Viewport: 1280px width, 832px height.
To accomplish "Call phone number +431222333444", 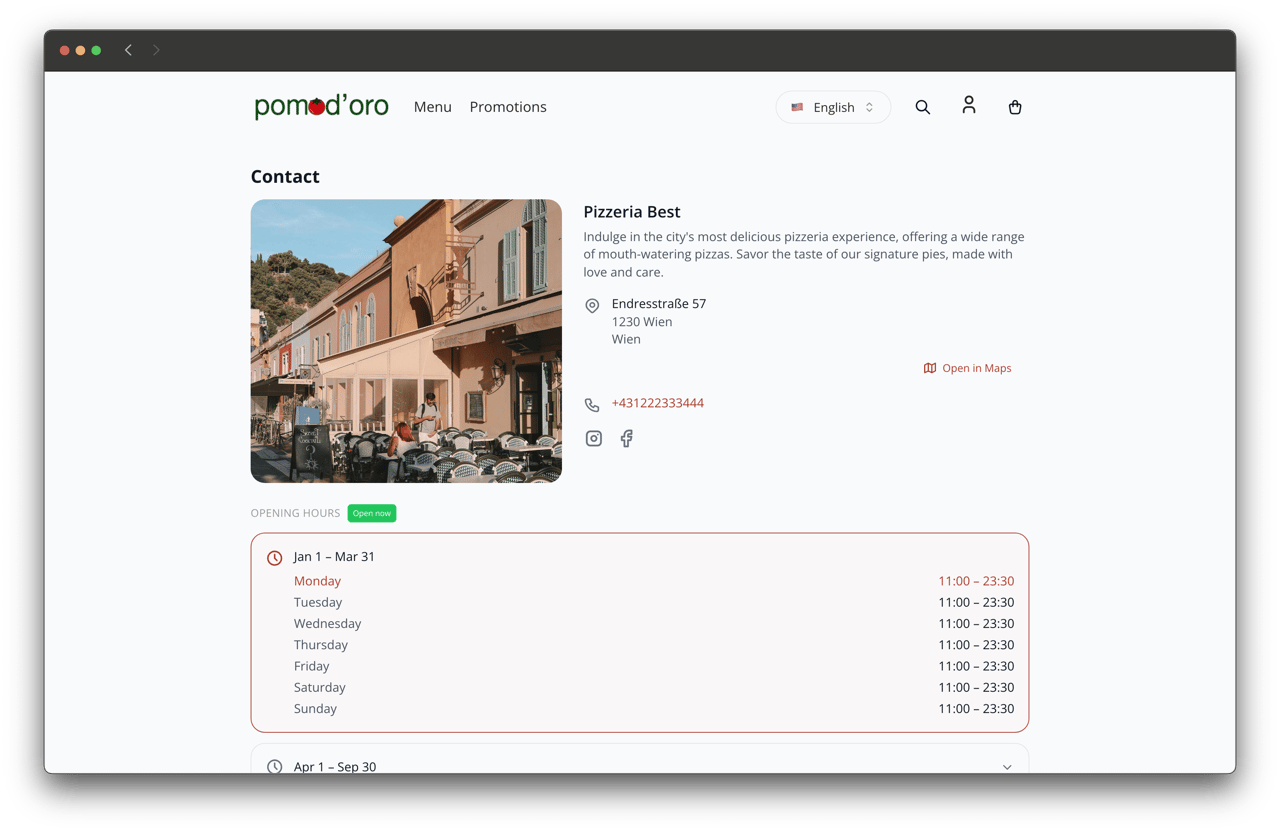I will (x=657, y=403).
